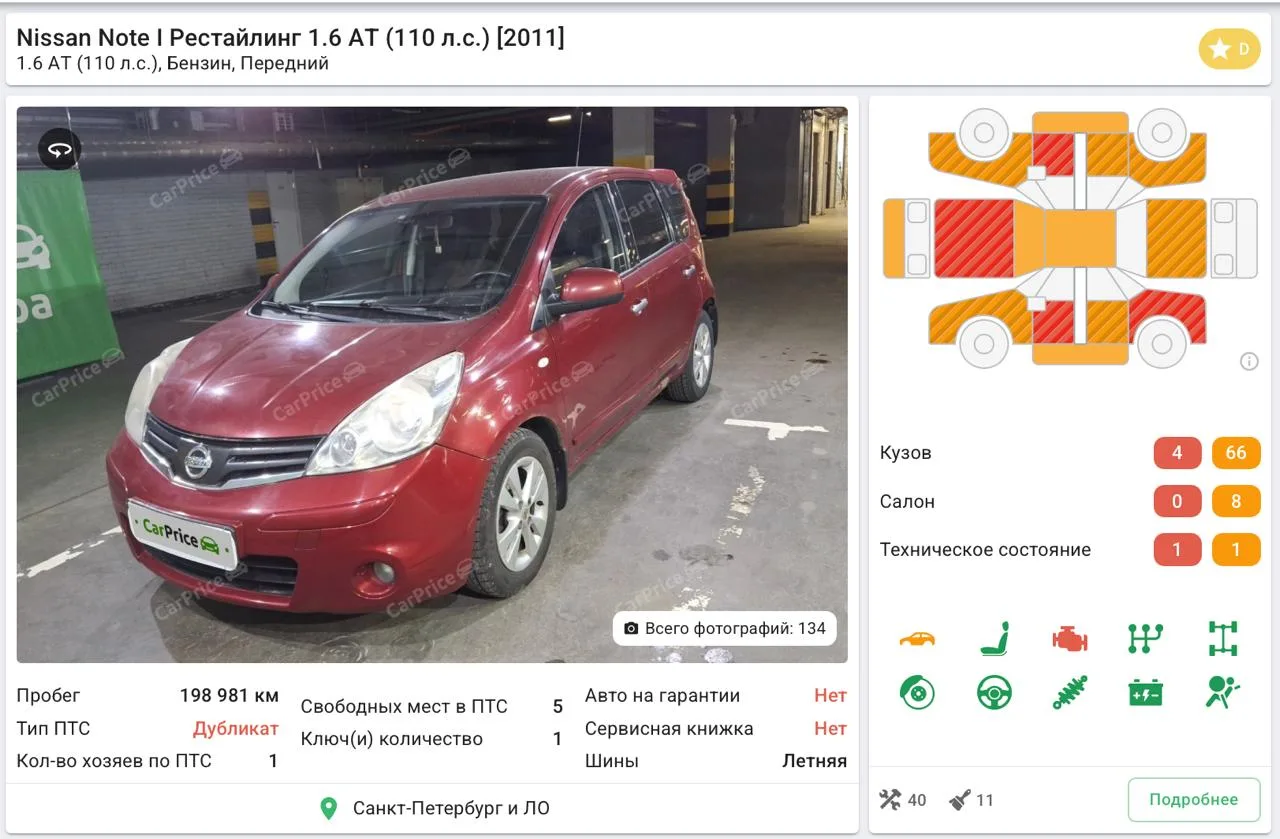
Task: Click the Салон label
Action: pos(907,501)
